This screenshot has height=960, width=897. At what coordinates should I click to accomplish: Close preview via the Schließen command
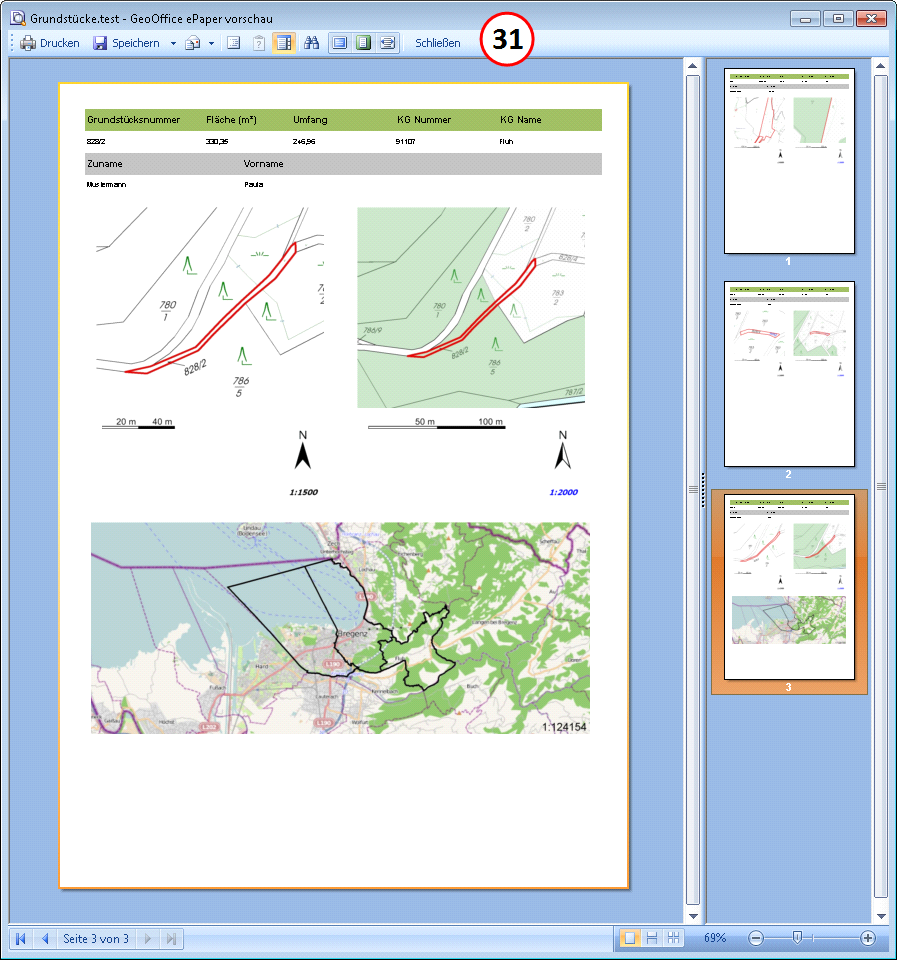pos(437,42)
